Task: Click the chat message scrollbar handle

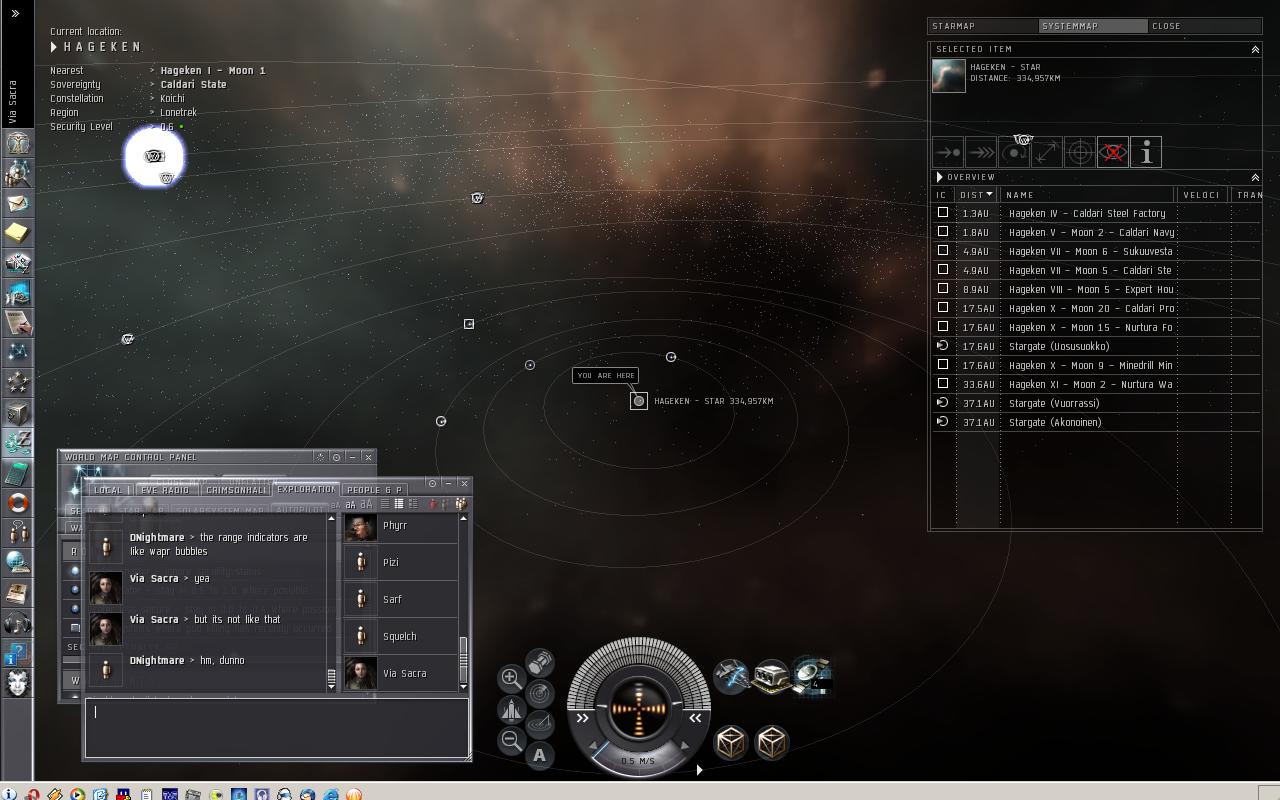Action: tap(332, 676)
